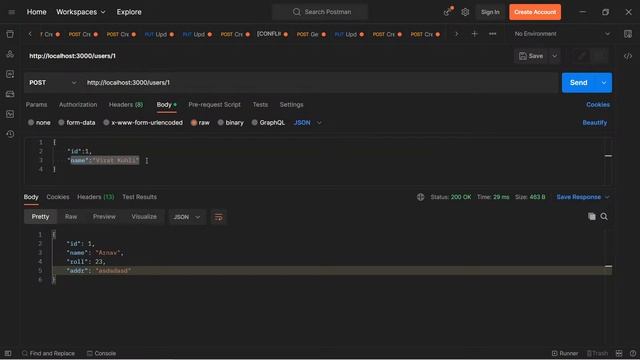Select the none body type
Image resolution: width=640 pixels, height=360 pixels.
click(39, 122)
